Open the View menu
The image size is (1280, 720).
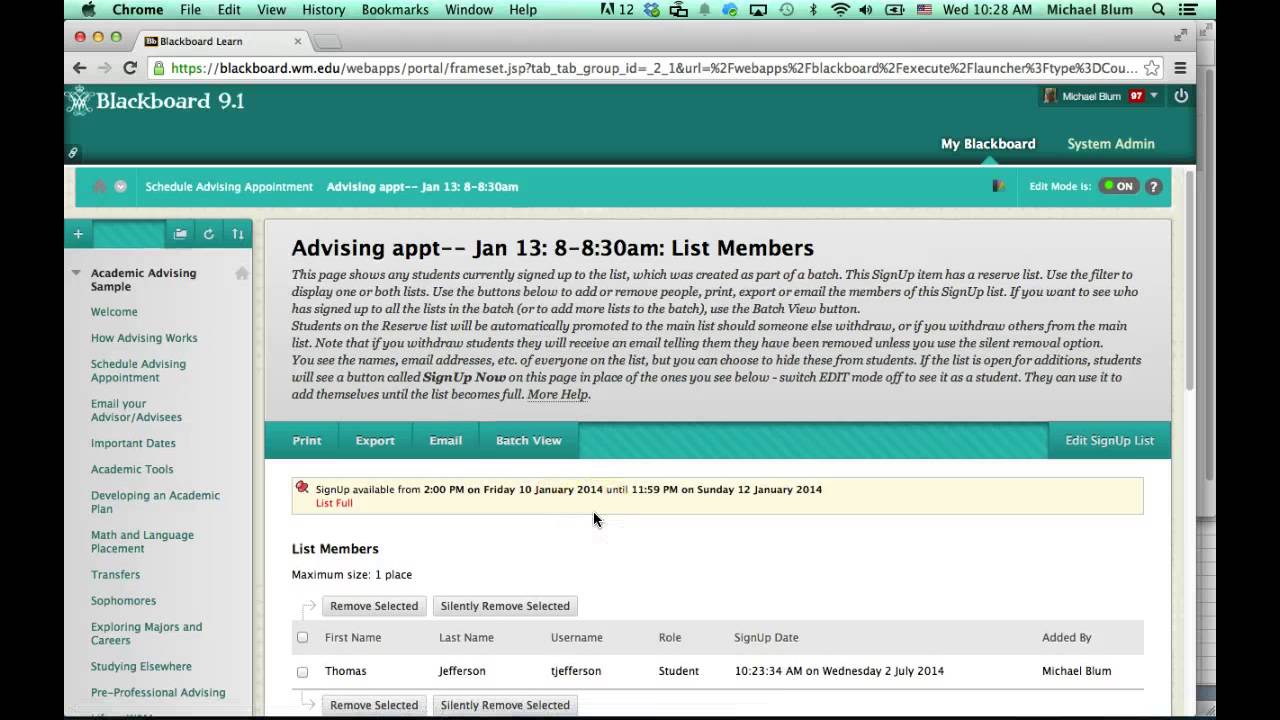[271, 10]
